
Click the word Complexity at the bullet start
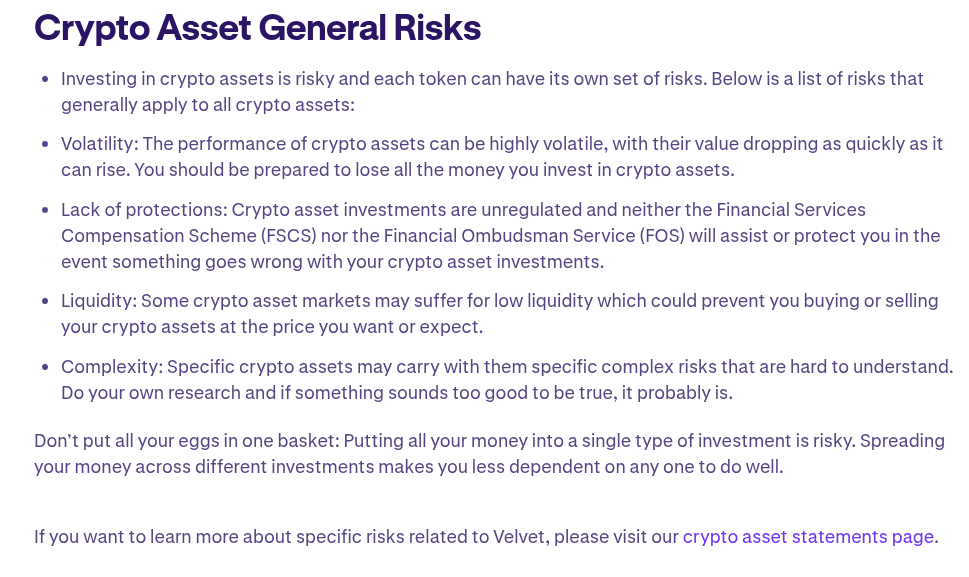tap(110, 367)
